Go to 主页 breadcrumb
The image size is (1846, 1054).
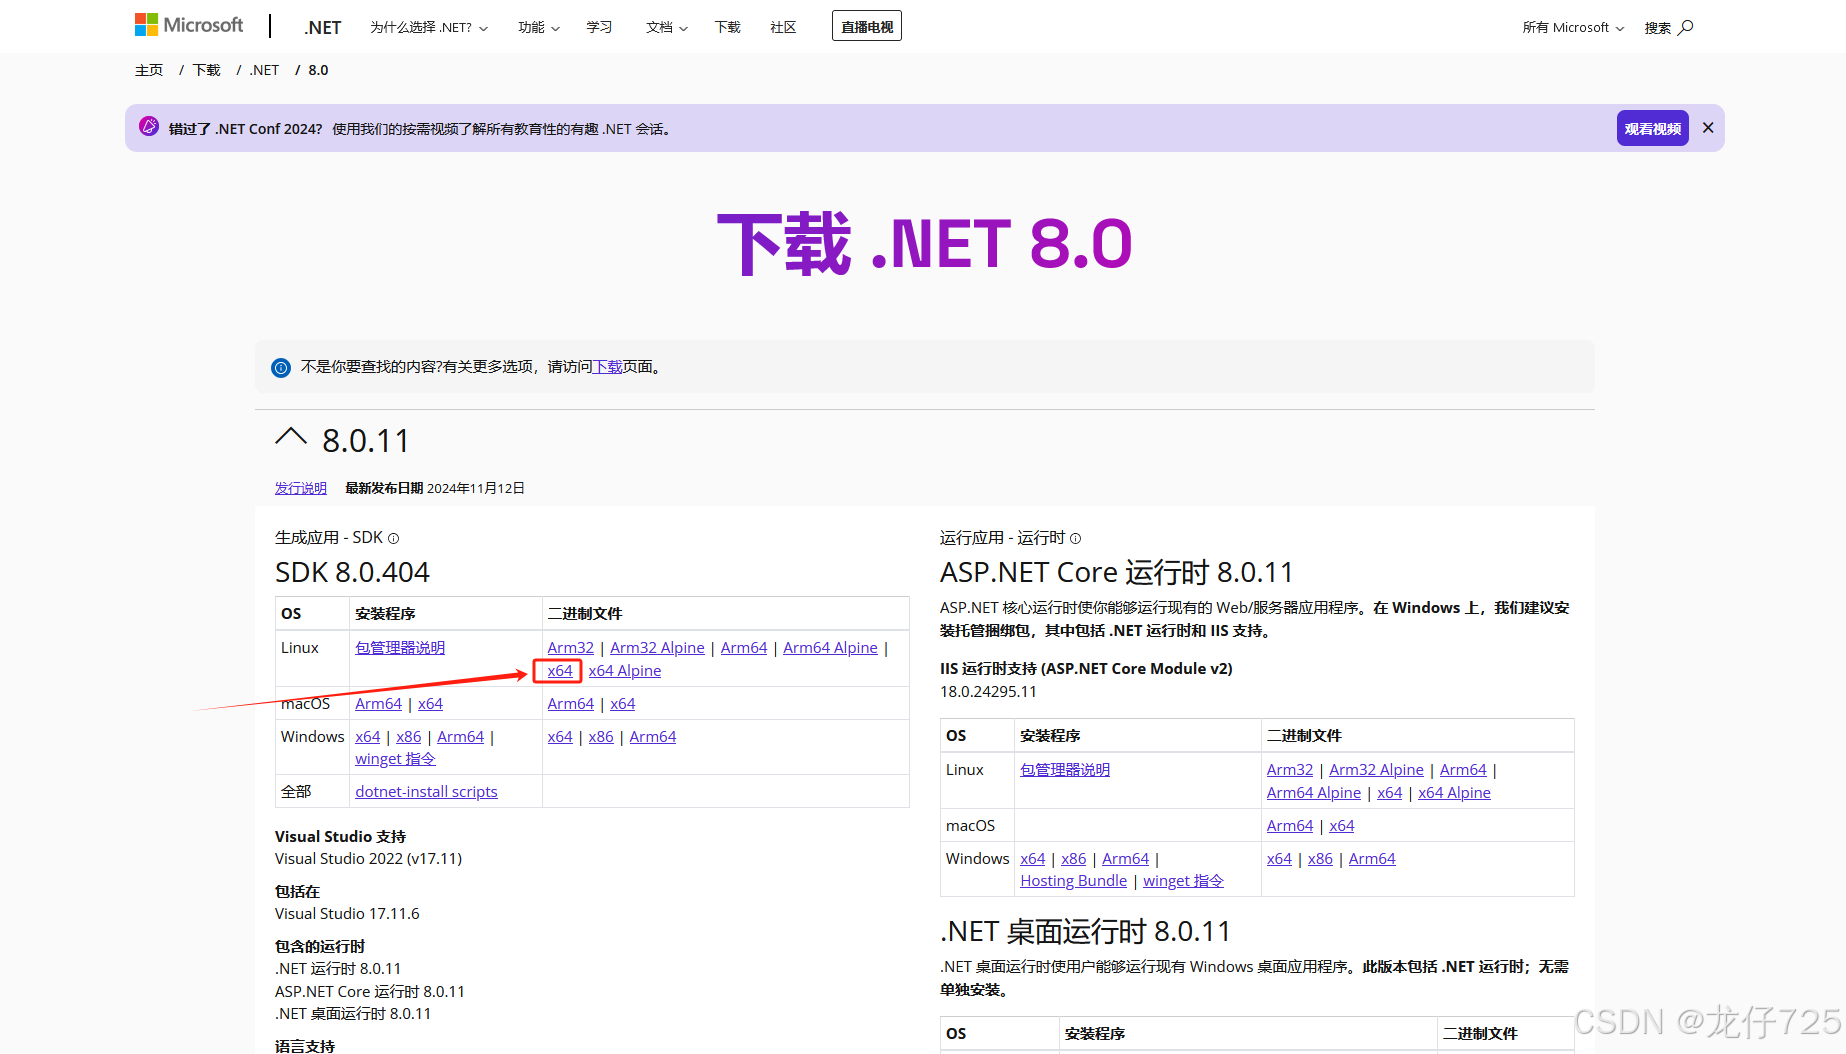click(149, 70)
